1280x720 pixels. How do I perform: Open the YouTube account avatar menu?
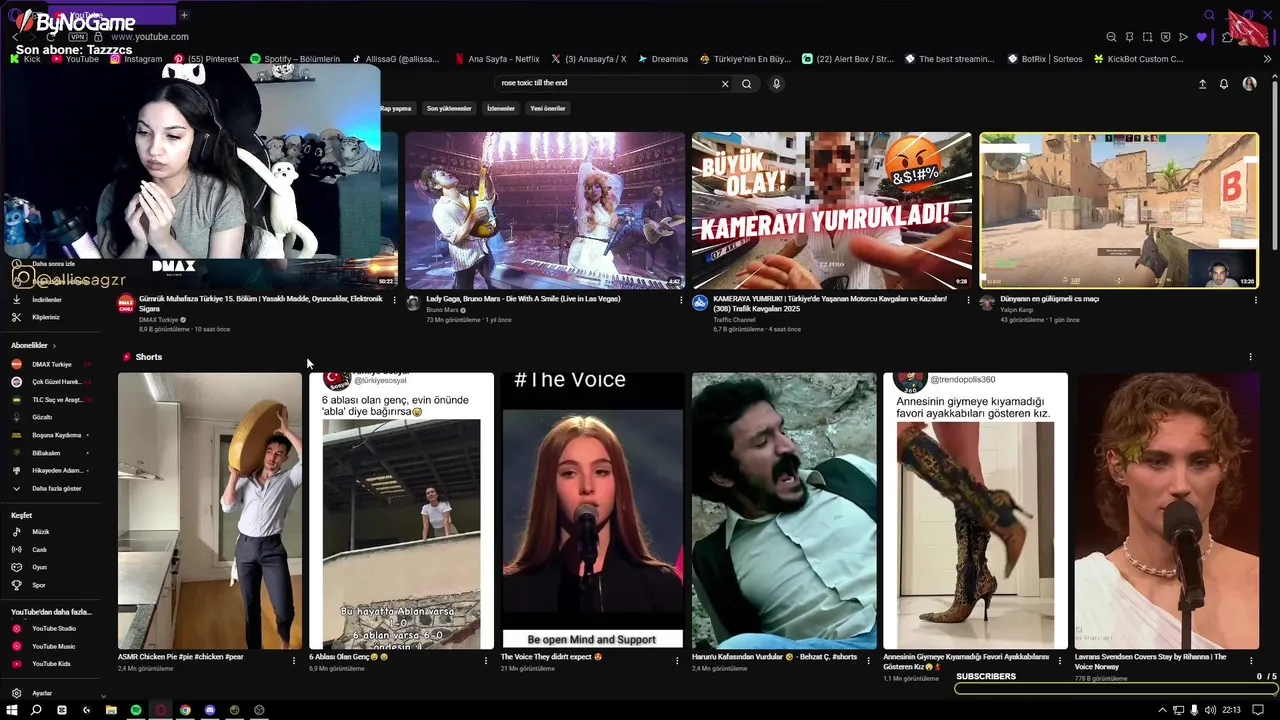click(x=1249, y=84)
